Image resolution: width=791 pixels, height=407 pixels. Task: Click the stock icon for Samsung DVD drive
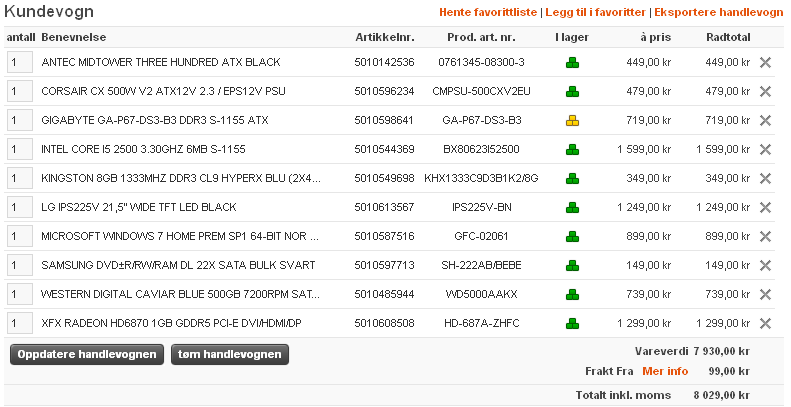point(572,266)
